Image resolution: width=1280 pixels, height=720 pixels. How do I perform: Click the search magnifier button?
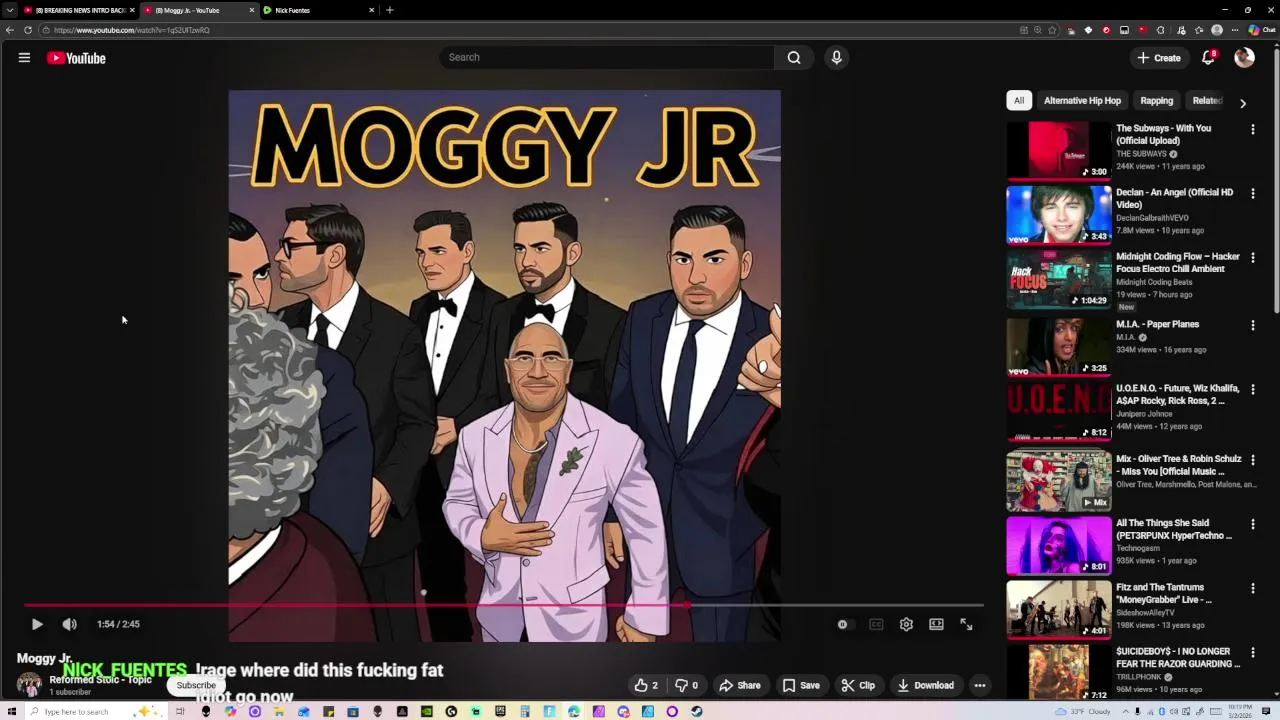pos(794,57)
